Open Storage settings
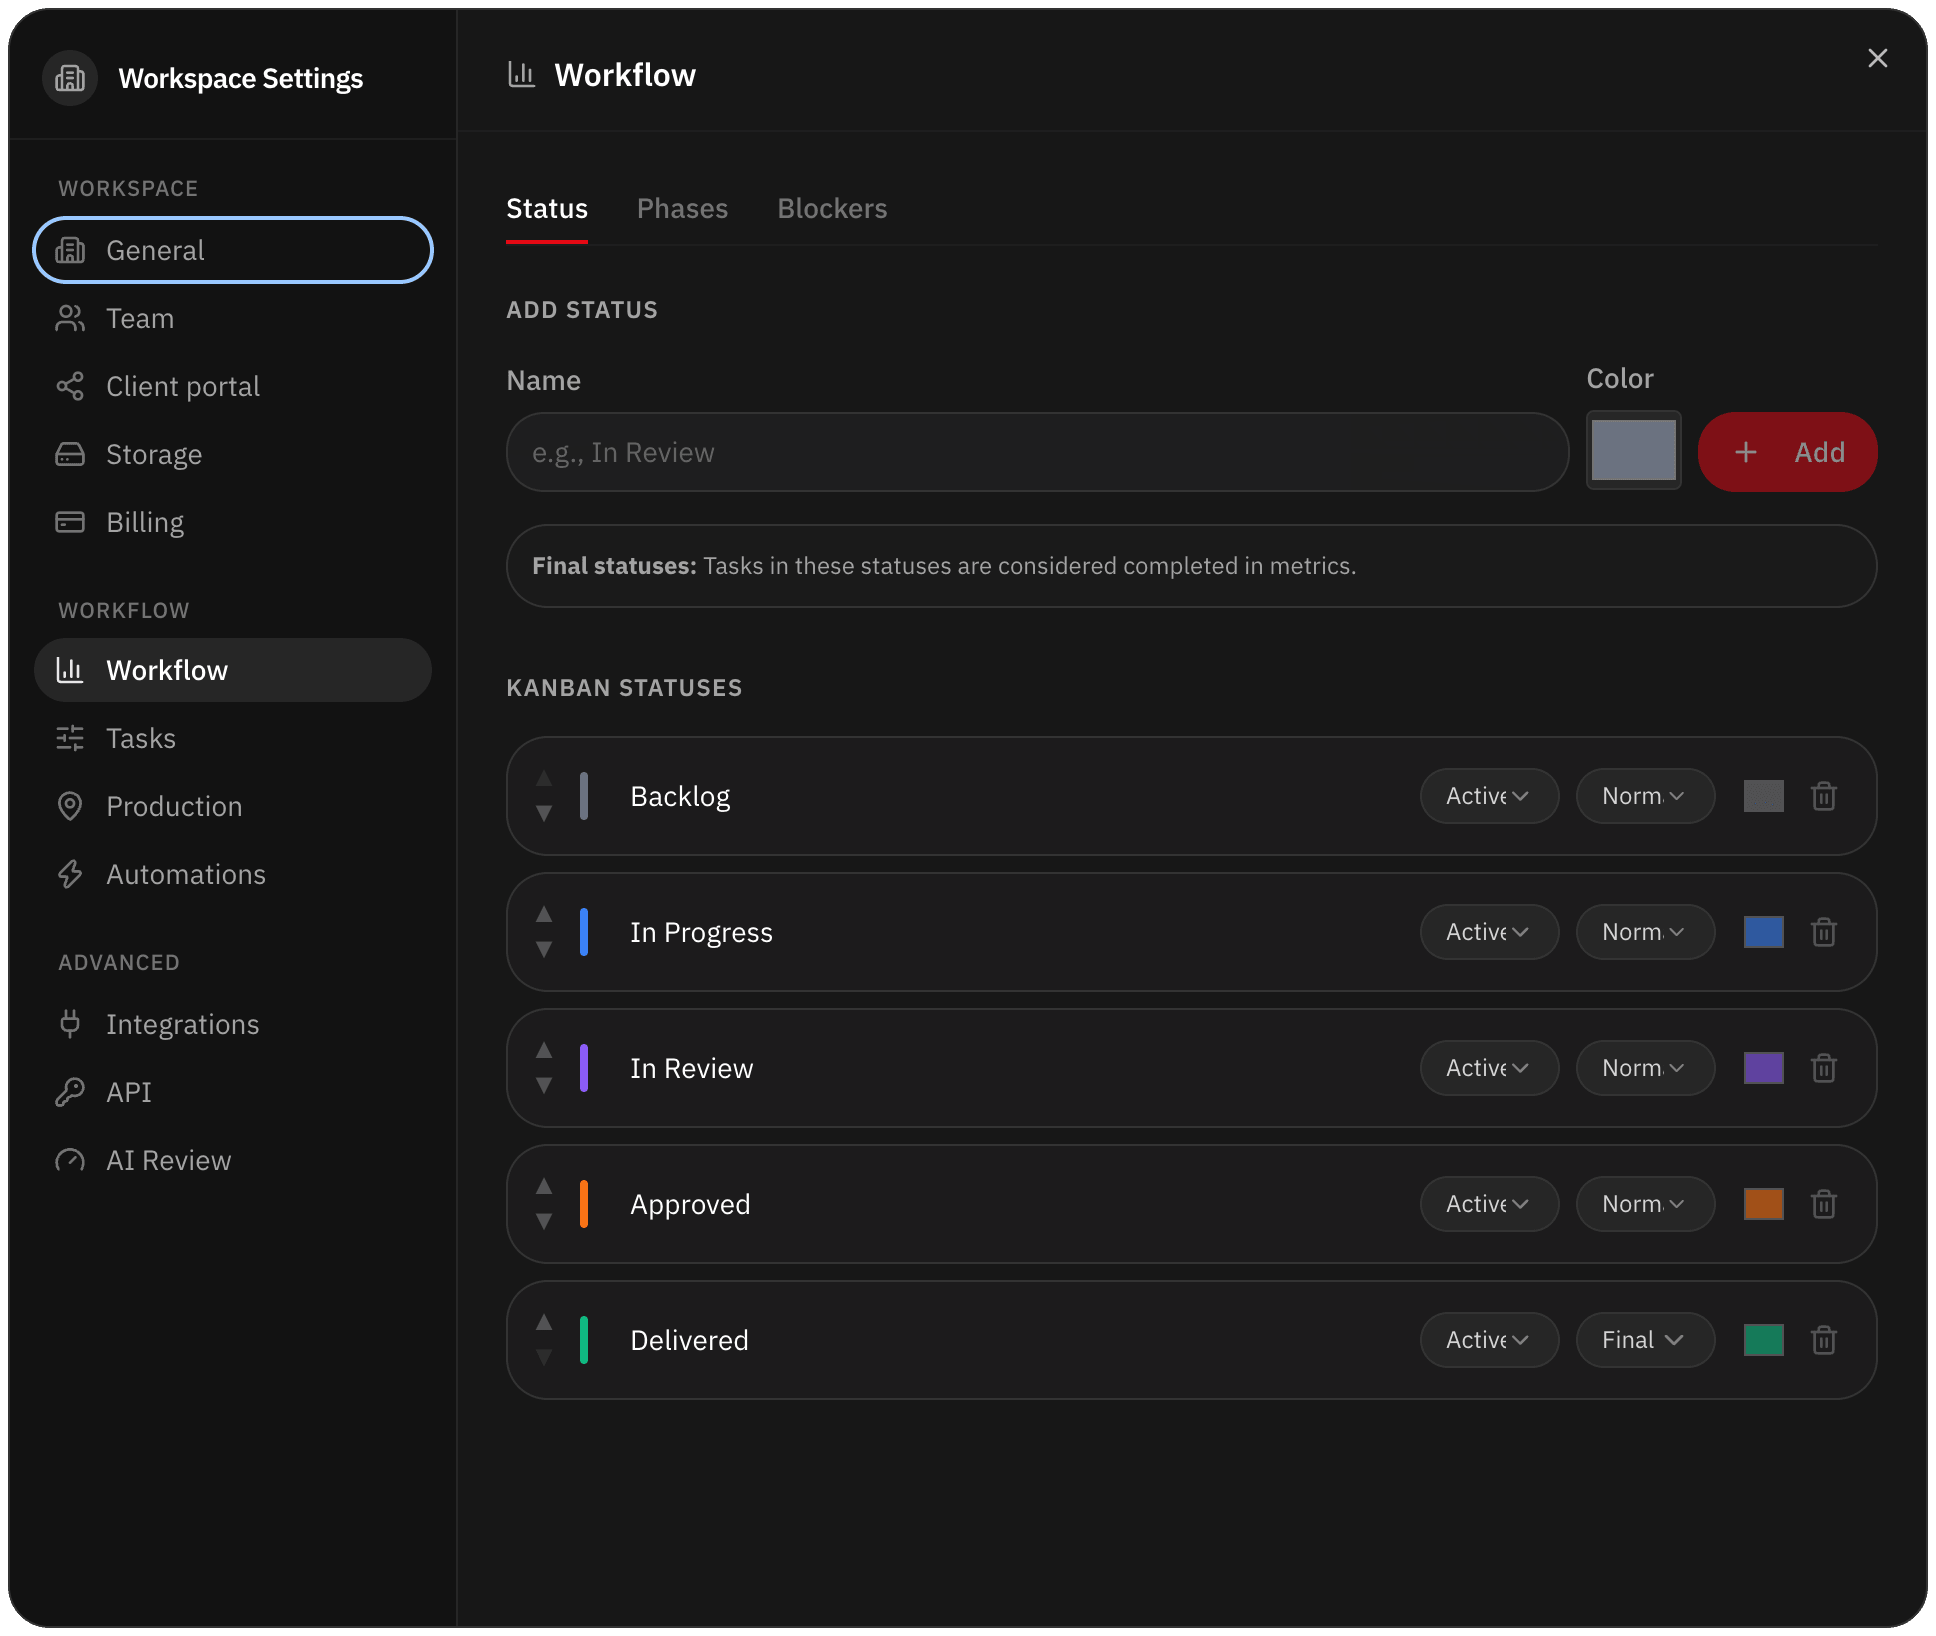 pos(233,454)
